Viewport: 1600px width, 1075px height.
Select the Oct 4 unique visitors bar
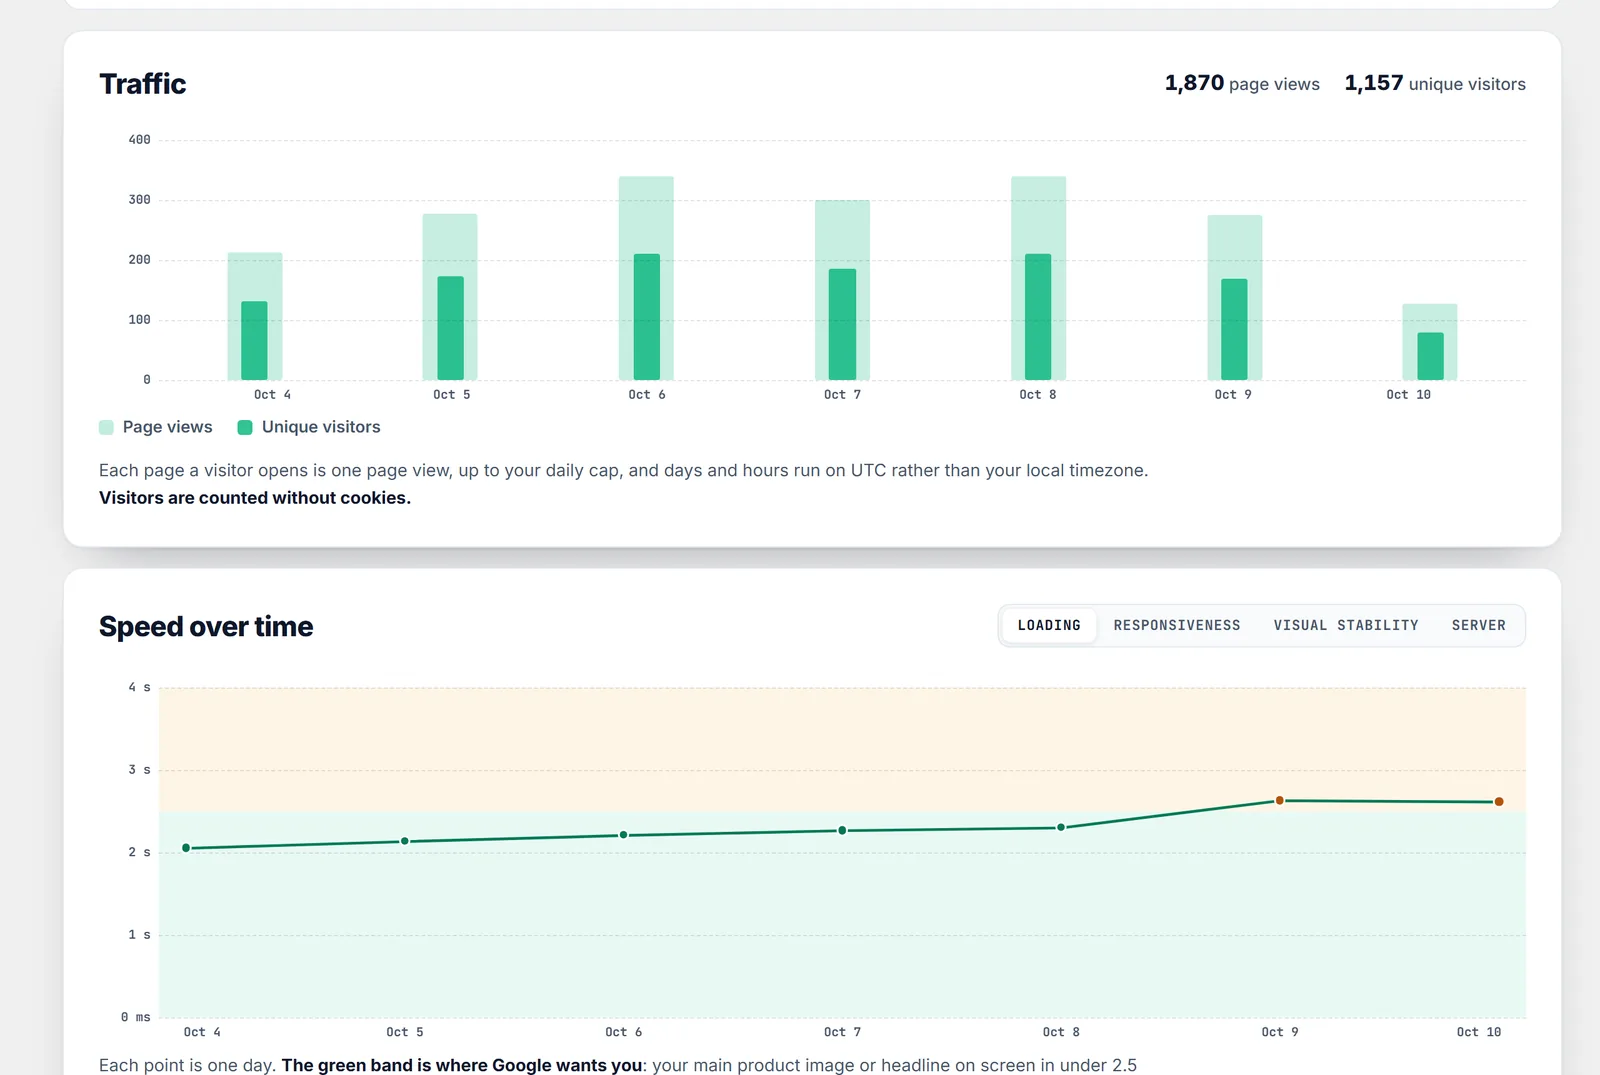[x=255, y=341]
